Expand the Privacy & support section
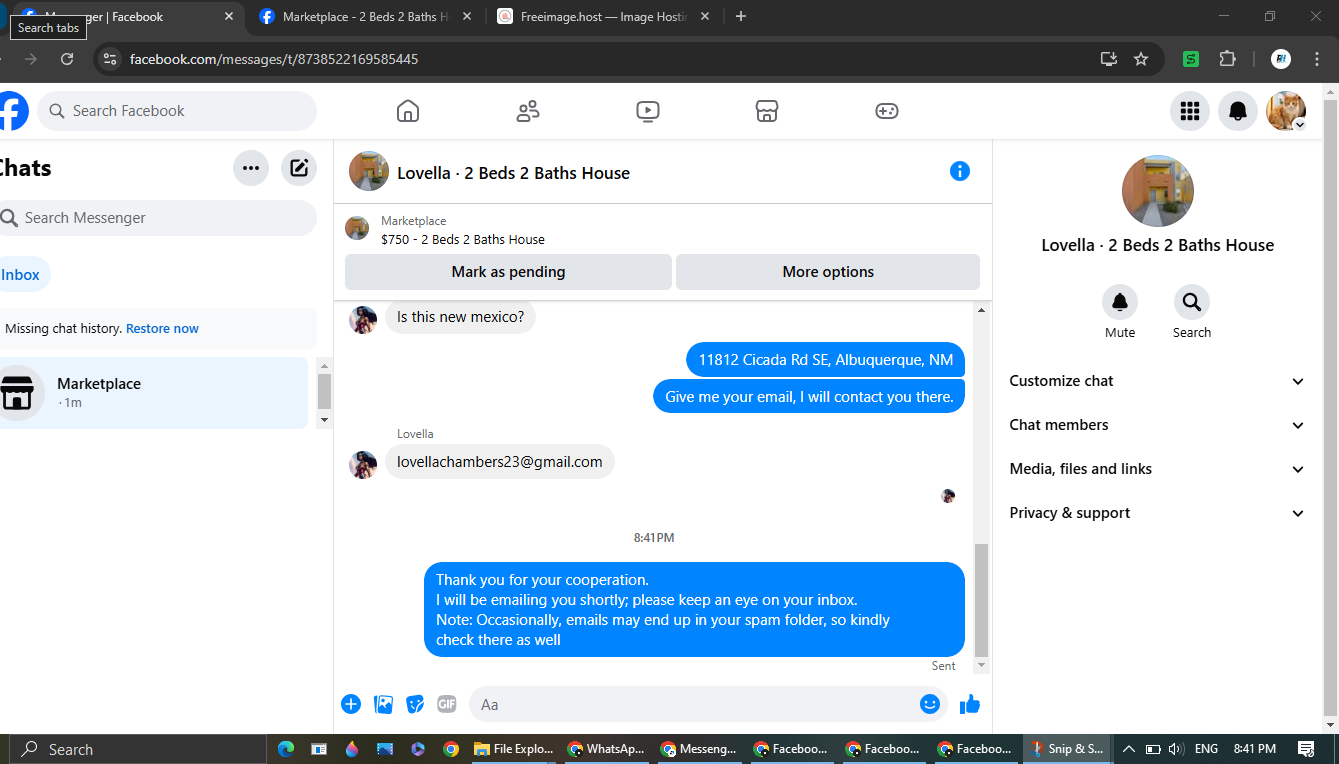This screenshot has width=1339, height=764. click(1158, 513)
